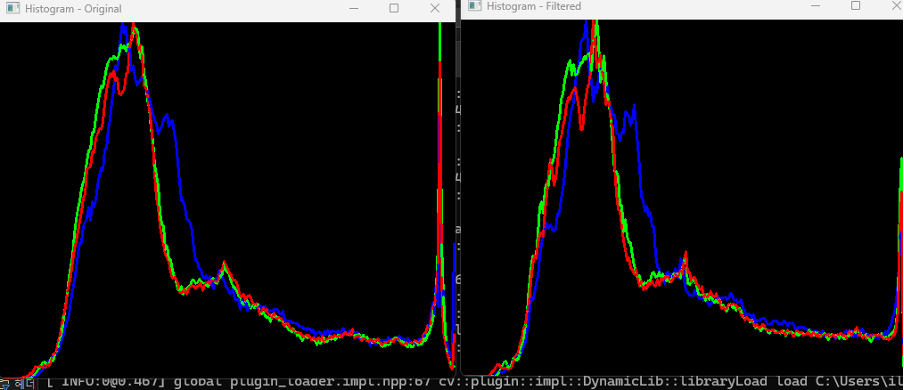Screen dimensions: 904x390
Task: Maximize the Histogram - Original window
Action: tap(394, 8)
